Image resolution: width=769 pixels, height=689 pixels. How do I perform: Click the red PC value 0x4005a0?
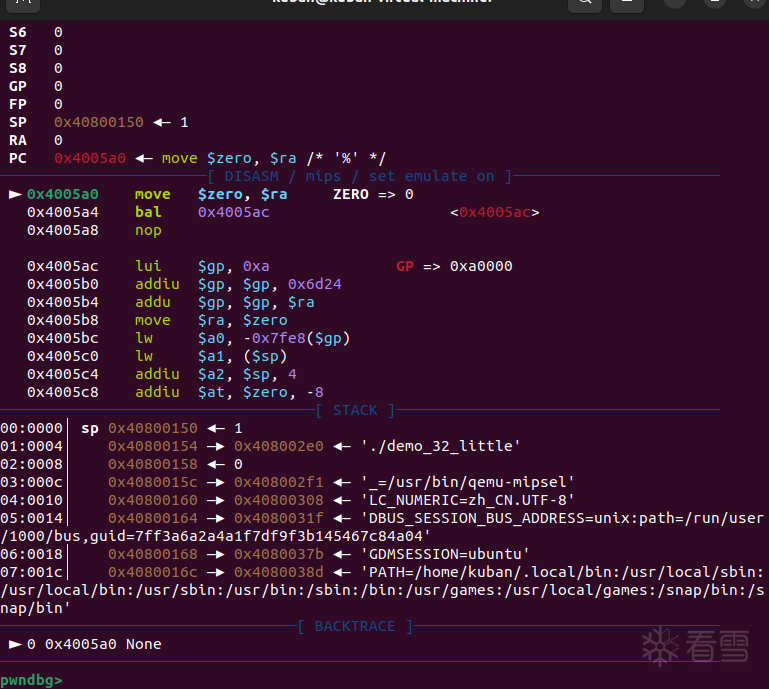click(90, 158)
